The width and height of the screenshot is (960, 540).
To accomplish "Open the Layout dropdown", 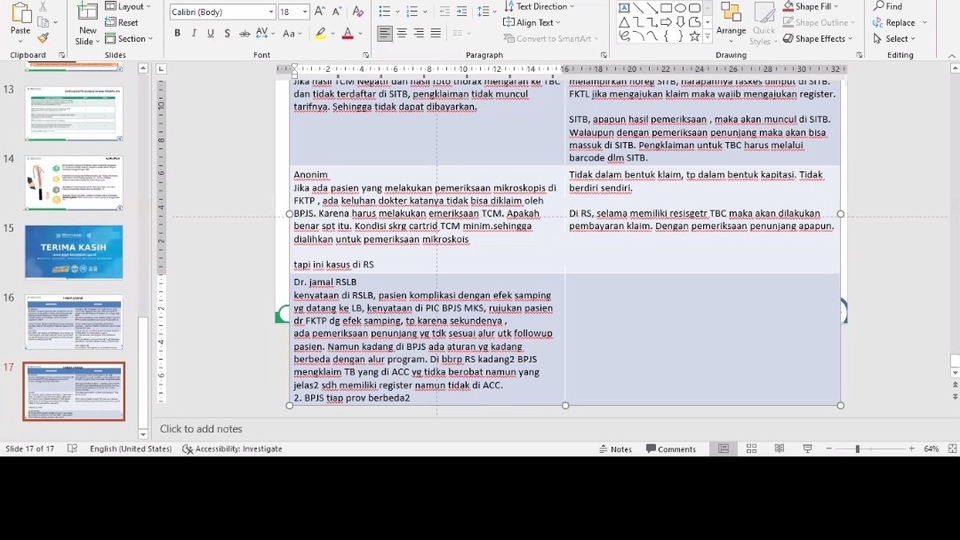I will (127, 6).
